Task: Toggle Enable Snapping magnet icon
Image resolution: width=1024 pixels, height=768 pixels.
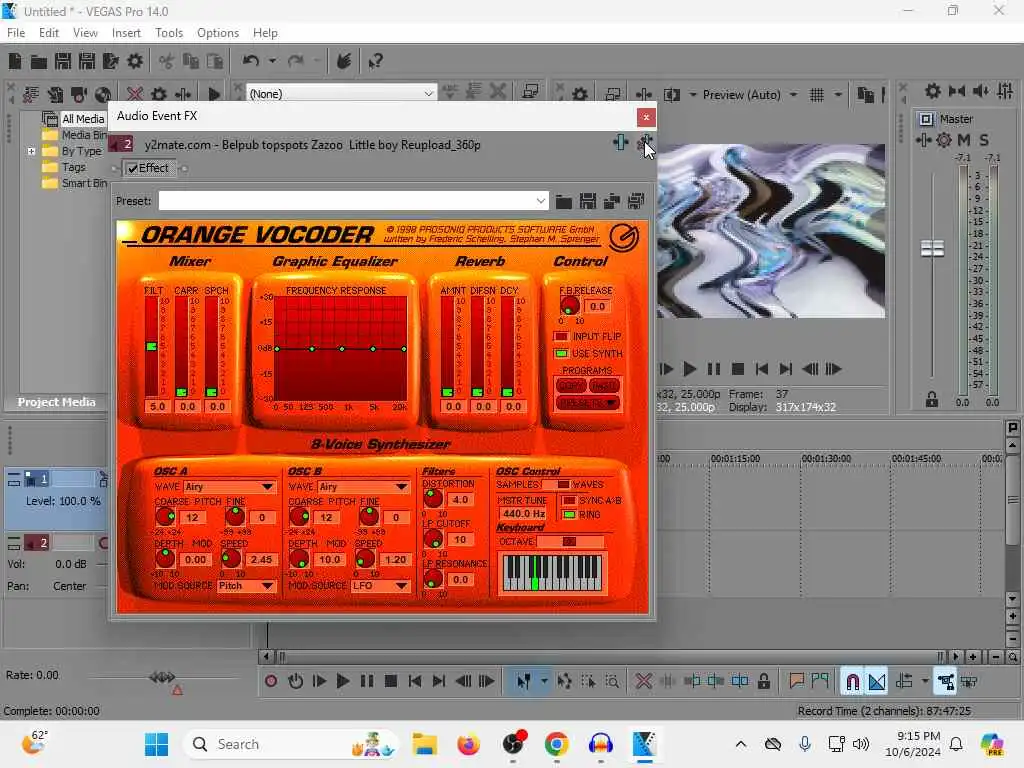Action: [852, 681]
